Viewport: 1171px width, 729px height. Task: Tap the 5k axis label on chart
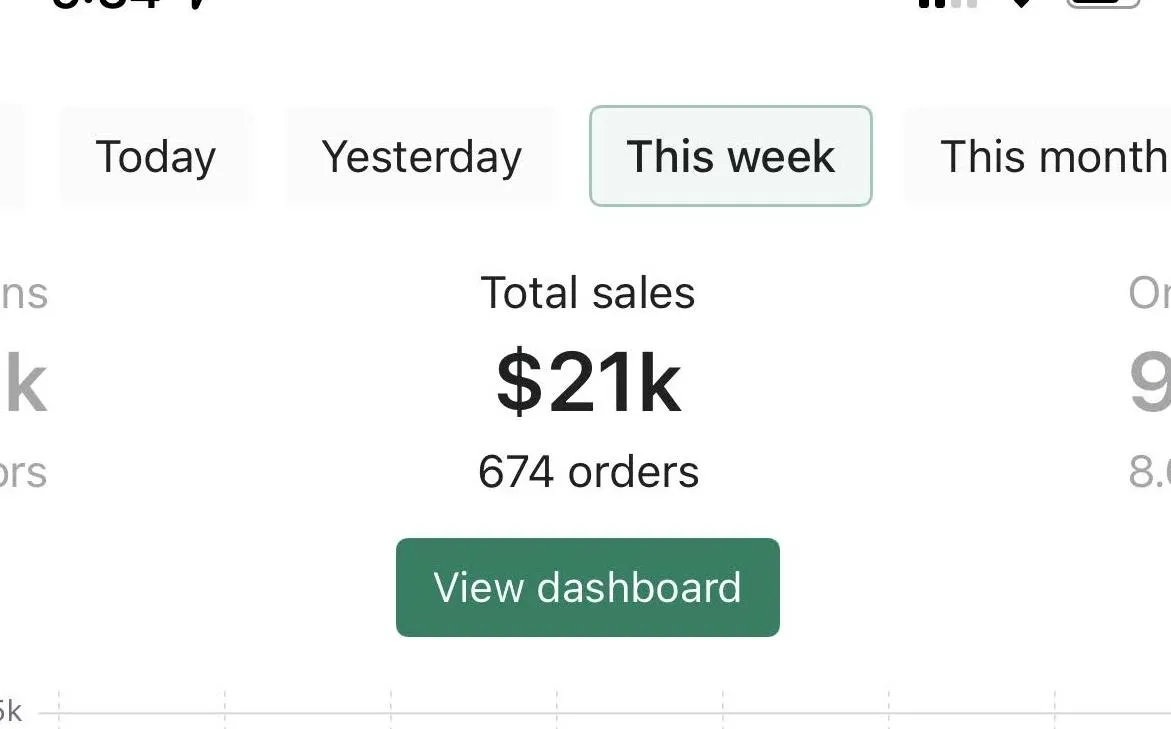point(10,711)
